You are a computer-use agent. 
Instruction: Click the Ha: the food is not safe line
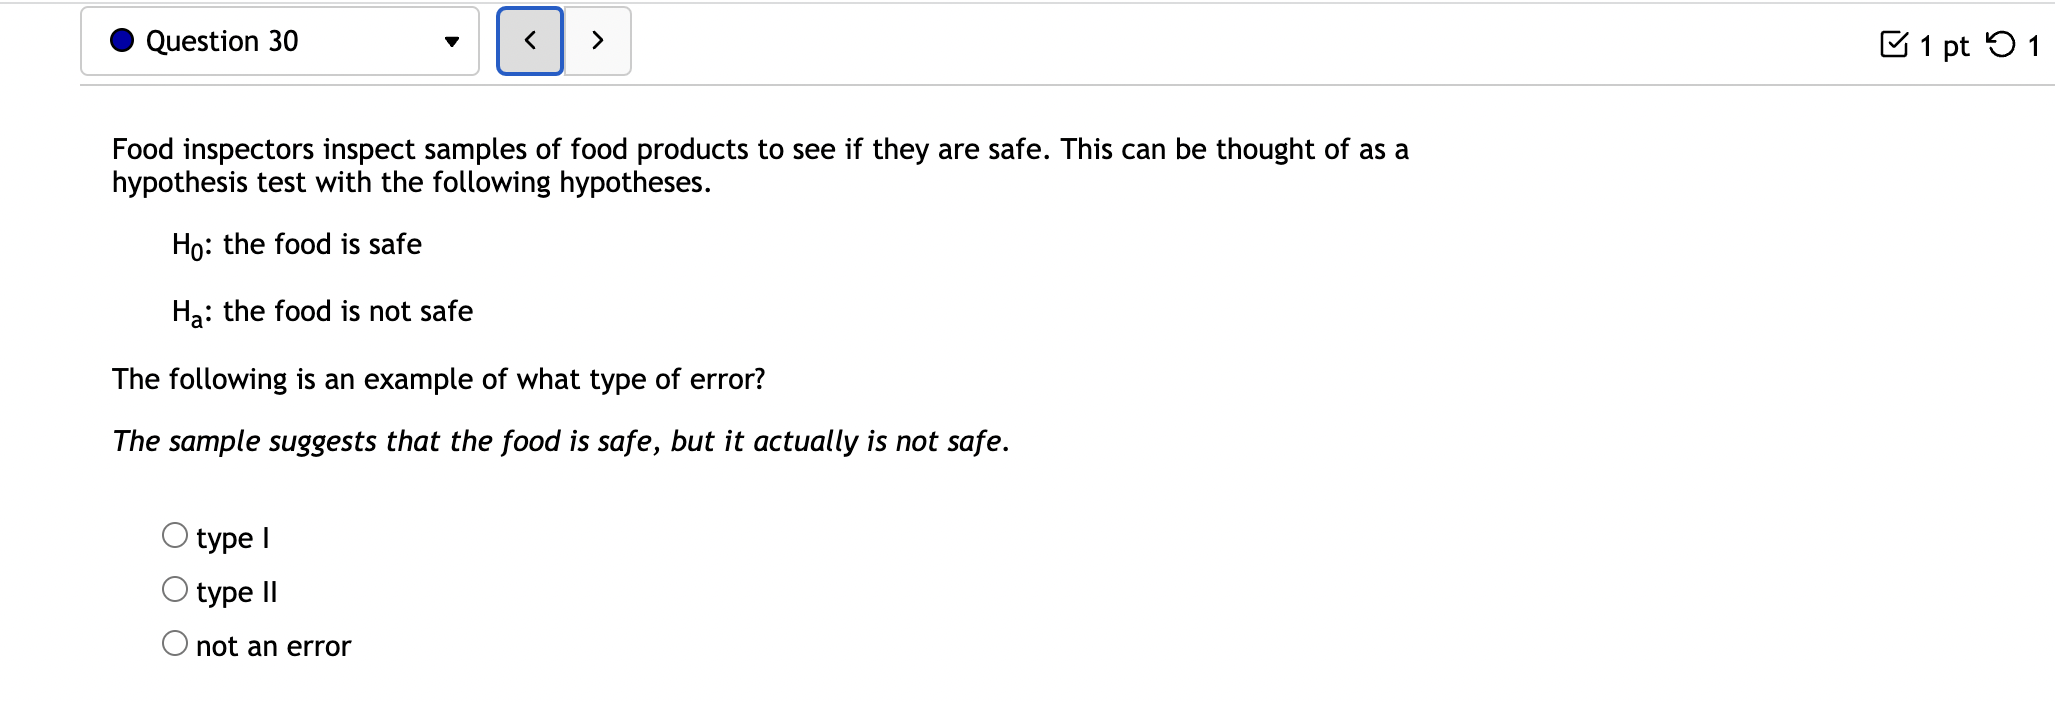coord(321,312)
